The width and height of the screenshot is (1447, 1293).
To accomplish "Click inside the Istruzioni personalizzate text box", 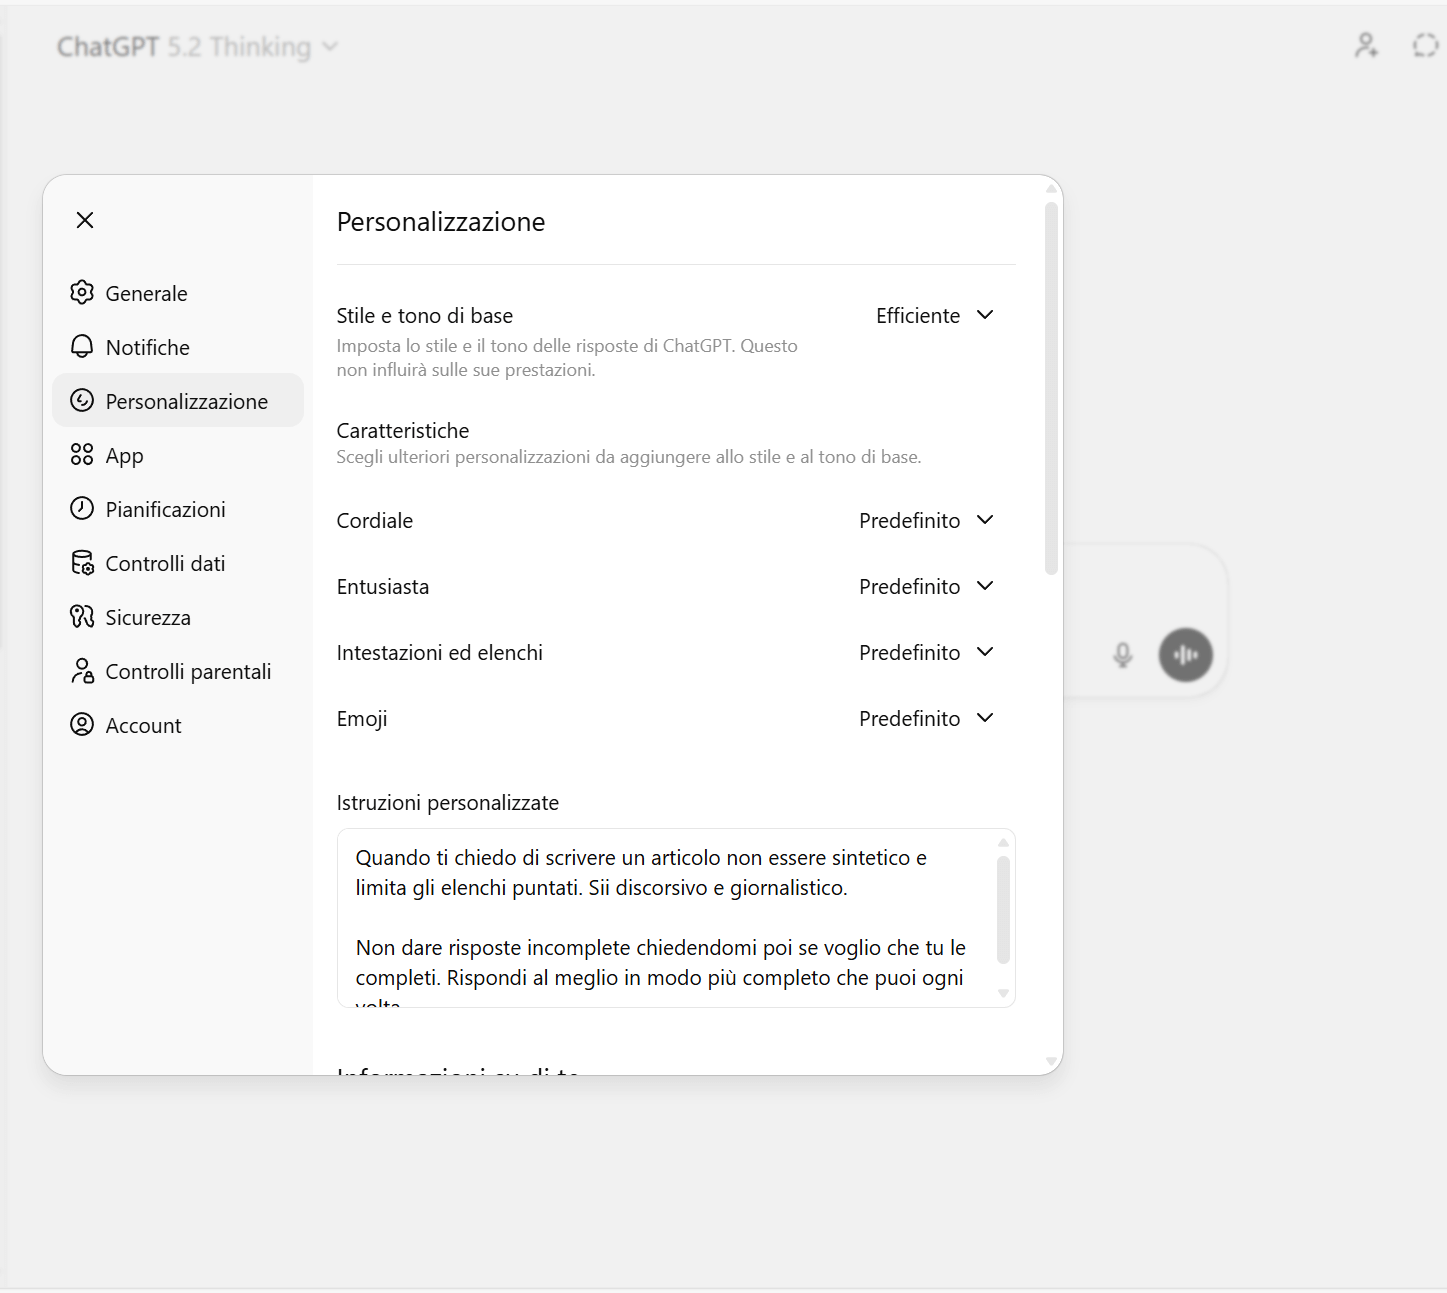I will pos(665,917).
